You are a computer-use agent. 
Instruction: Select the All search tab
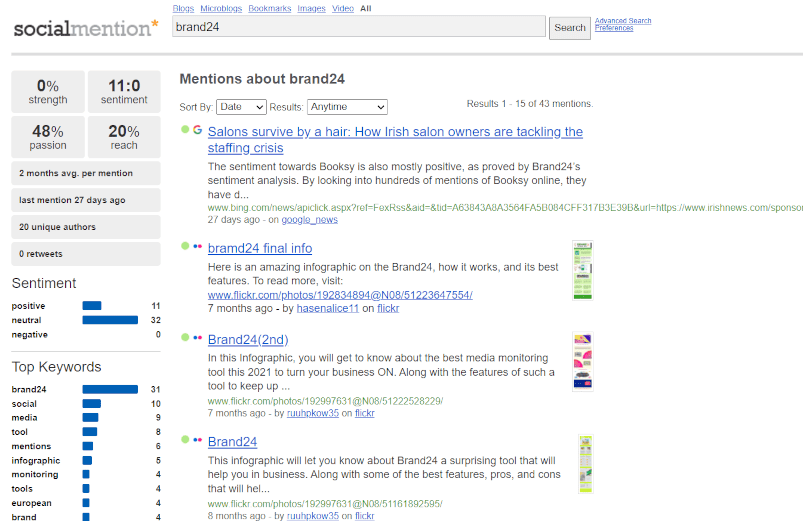pyautogui.click(x=366, y=8)
